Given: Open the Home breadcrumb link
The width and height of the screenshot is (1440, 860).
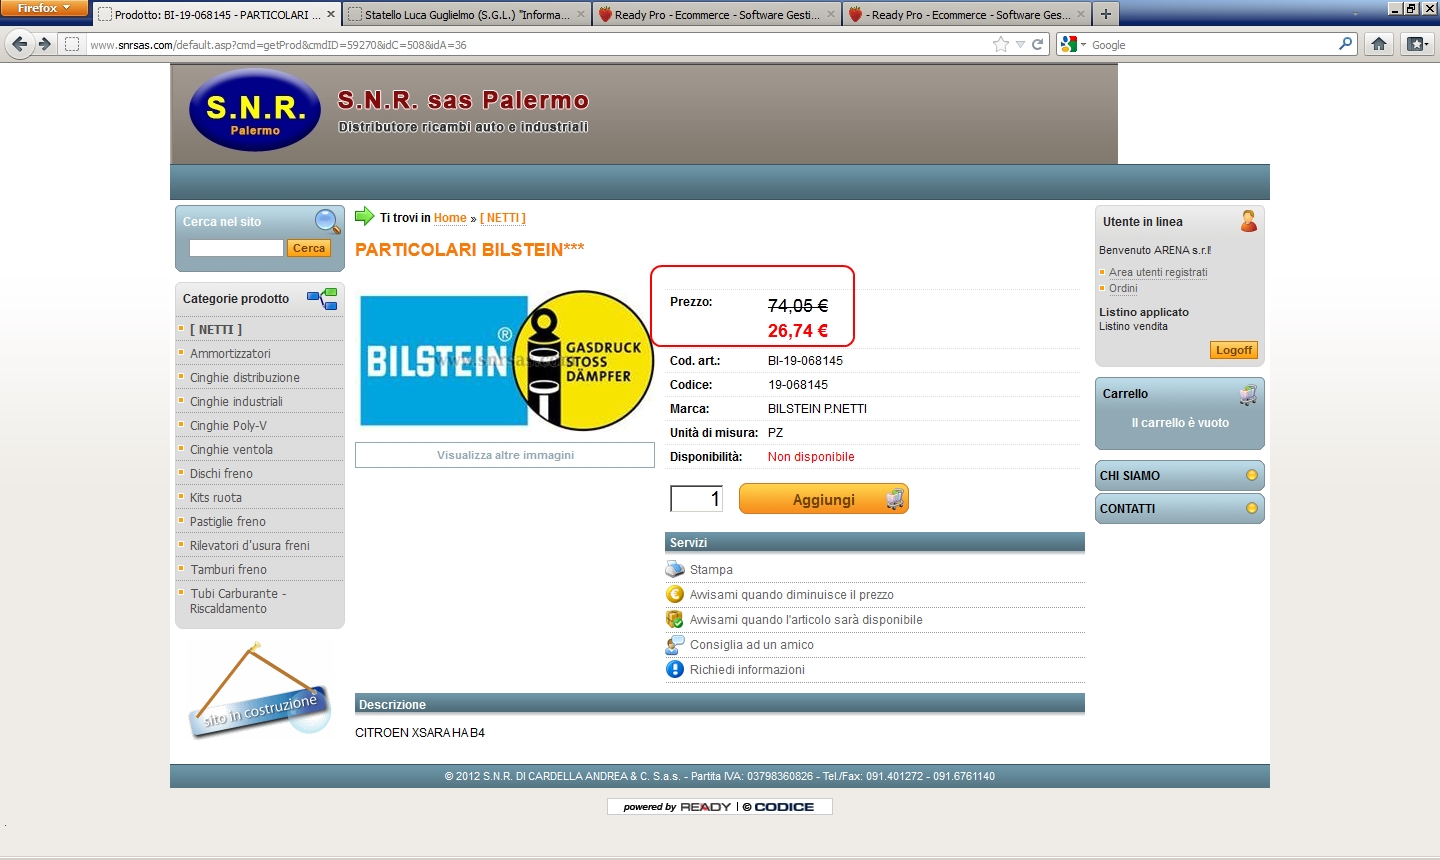Looking at the screenshot, I should (x=450, y=218).
